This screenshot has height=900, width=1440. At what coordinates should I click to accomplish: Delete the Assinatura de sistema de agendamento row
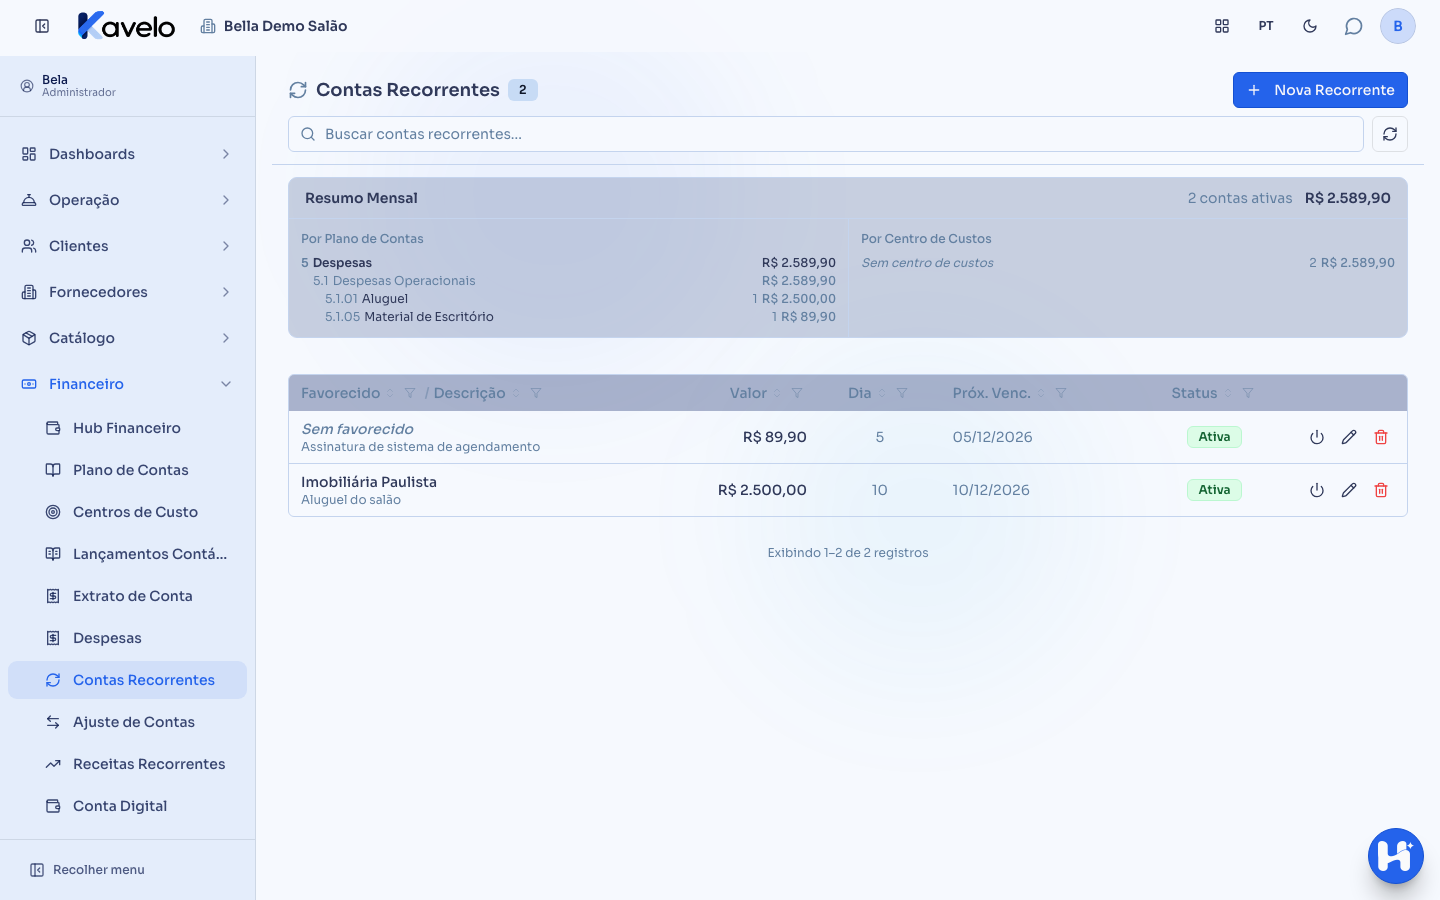click(x=1381, y=437)
